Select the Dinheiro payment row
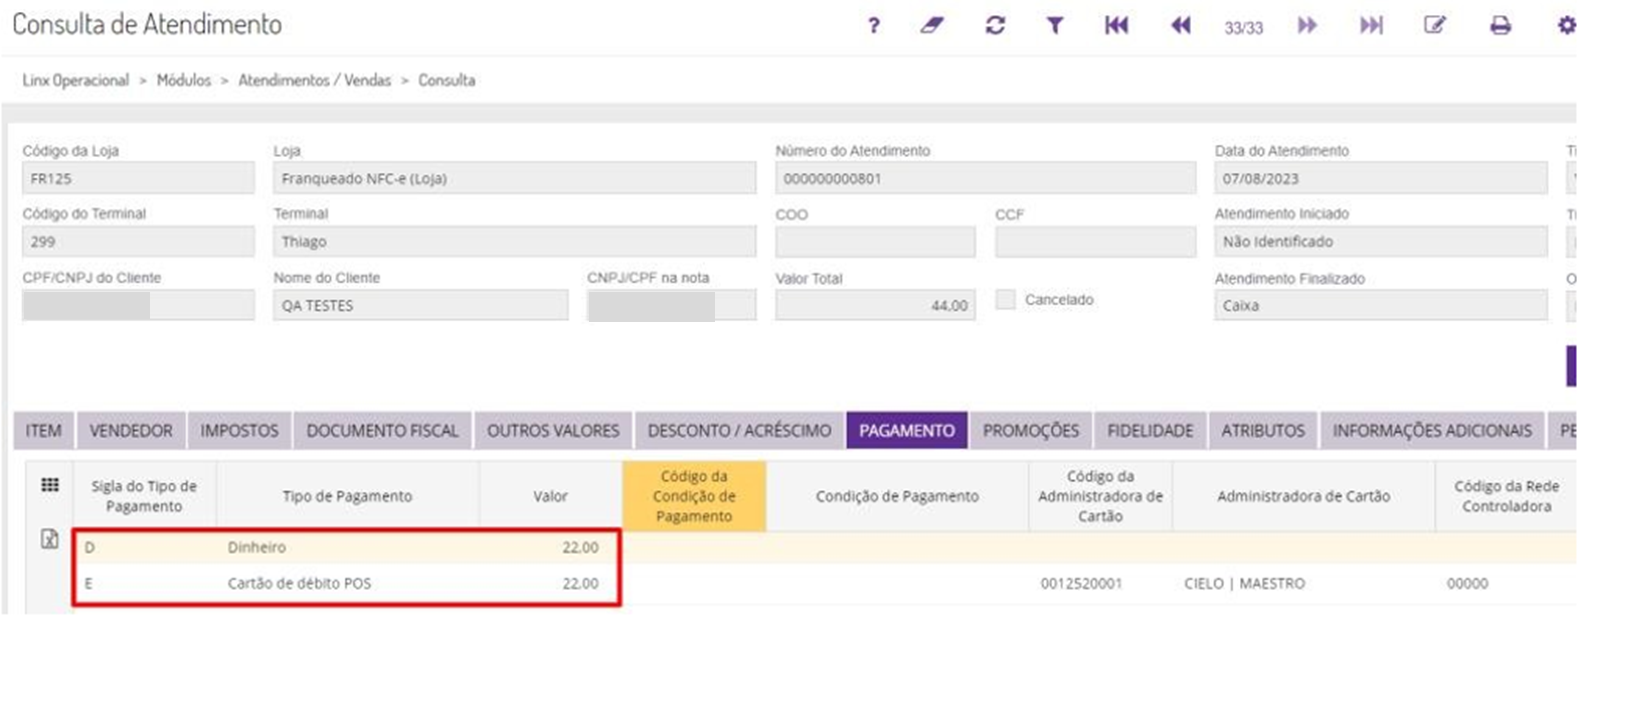Image resolution: width=1628 pixels, height=719 pixels. [824, 547]
